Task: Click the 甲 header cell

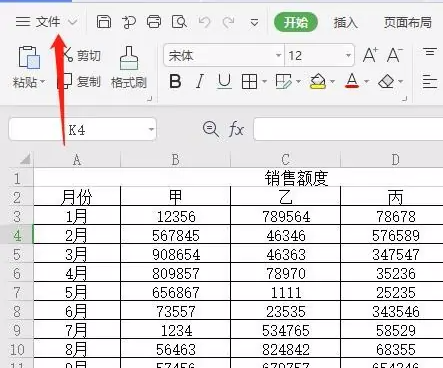Action: pyautogui.click(x=175, y=197)
